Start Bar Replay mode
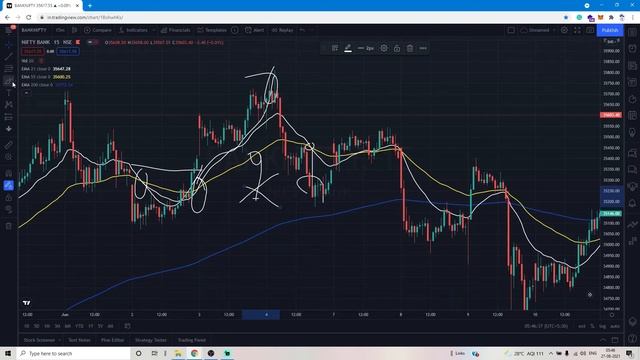640x360 pixels. tap(282, 30)
